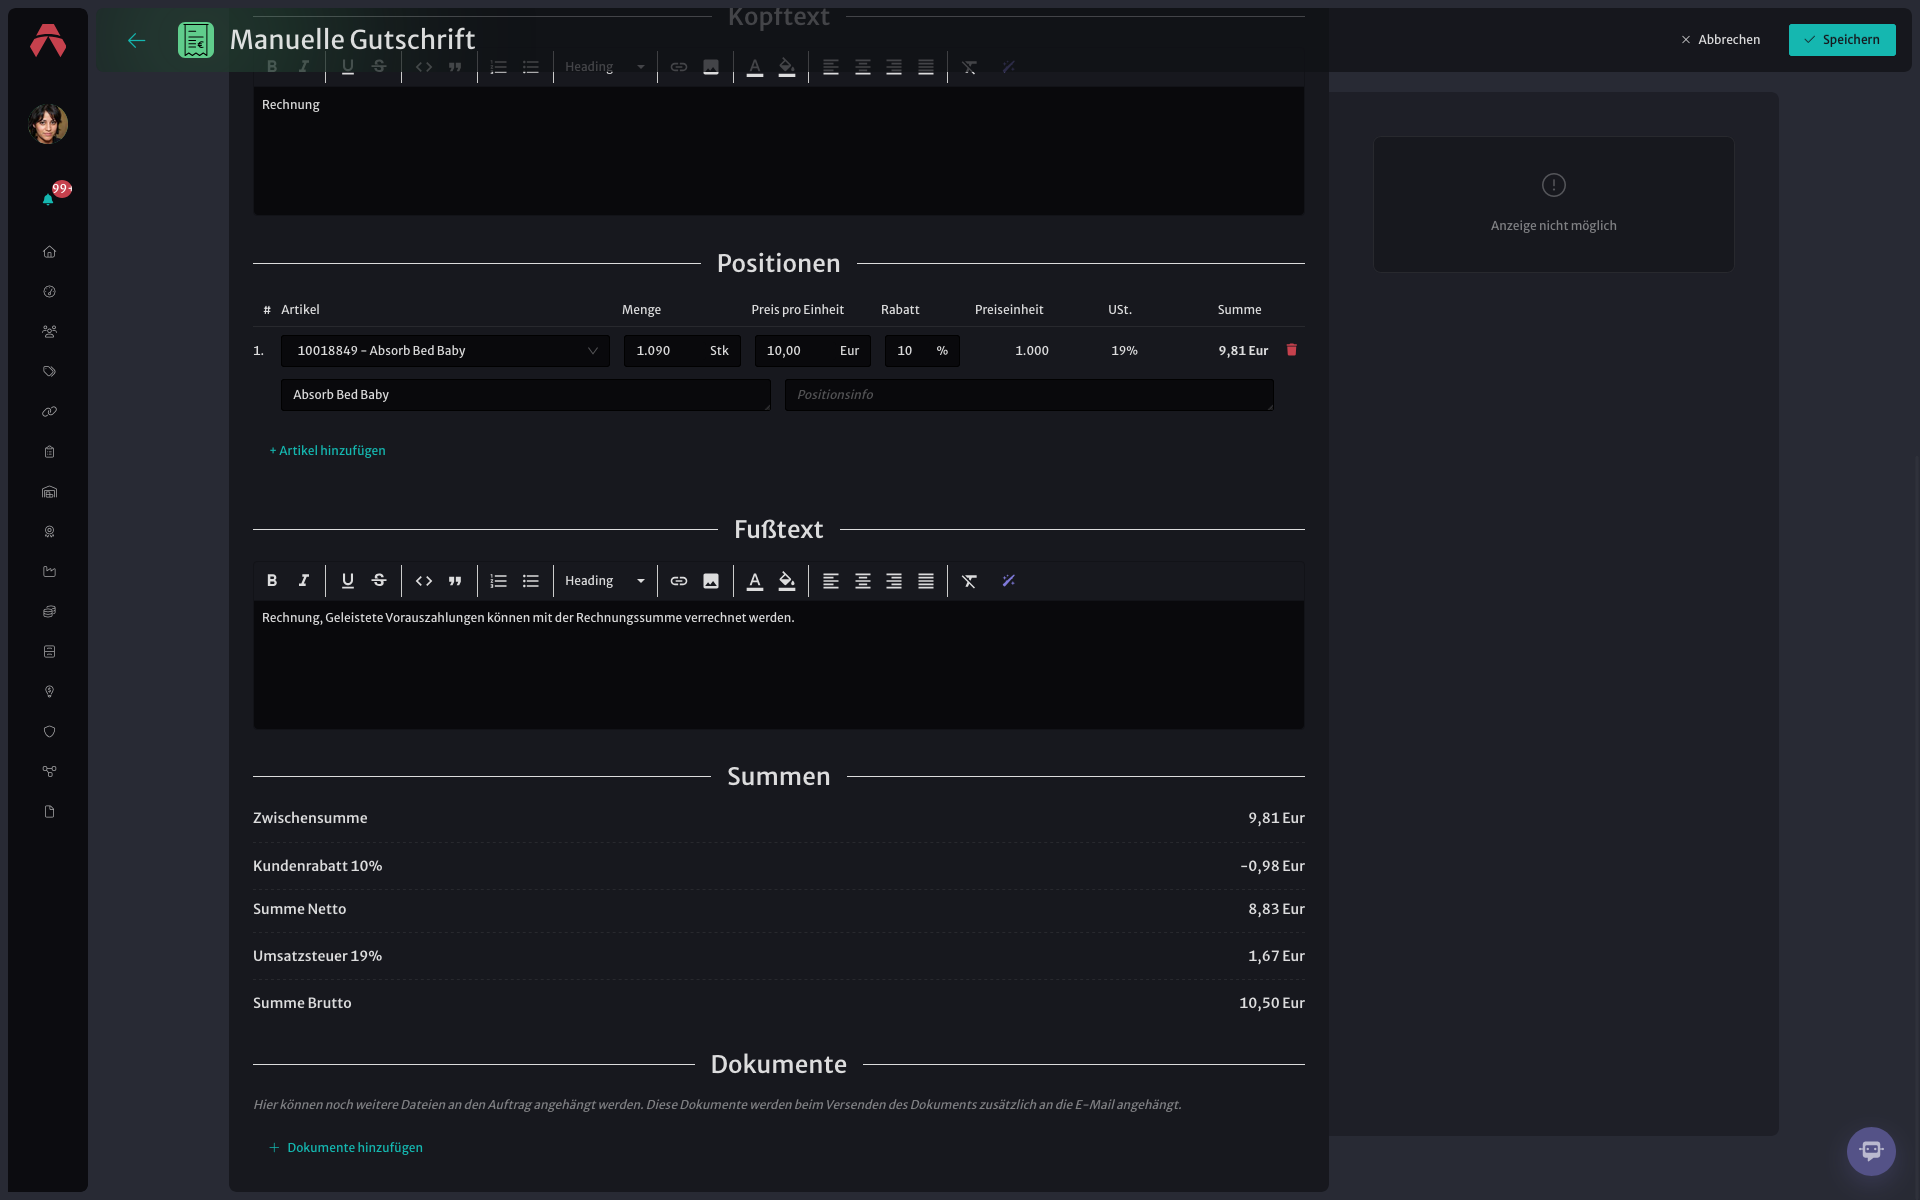This screenshot has height=1200, width=1920.
Task: Open Heading dropdown in Fußtext toolbar
Action: tap(605, 581)
